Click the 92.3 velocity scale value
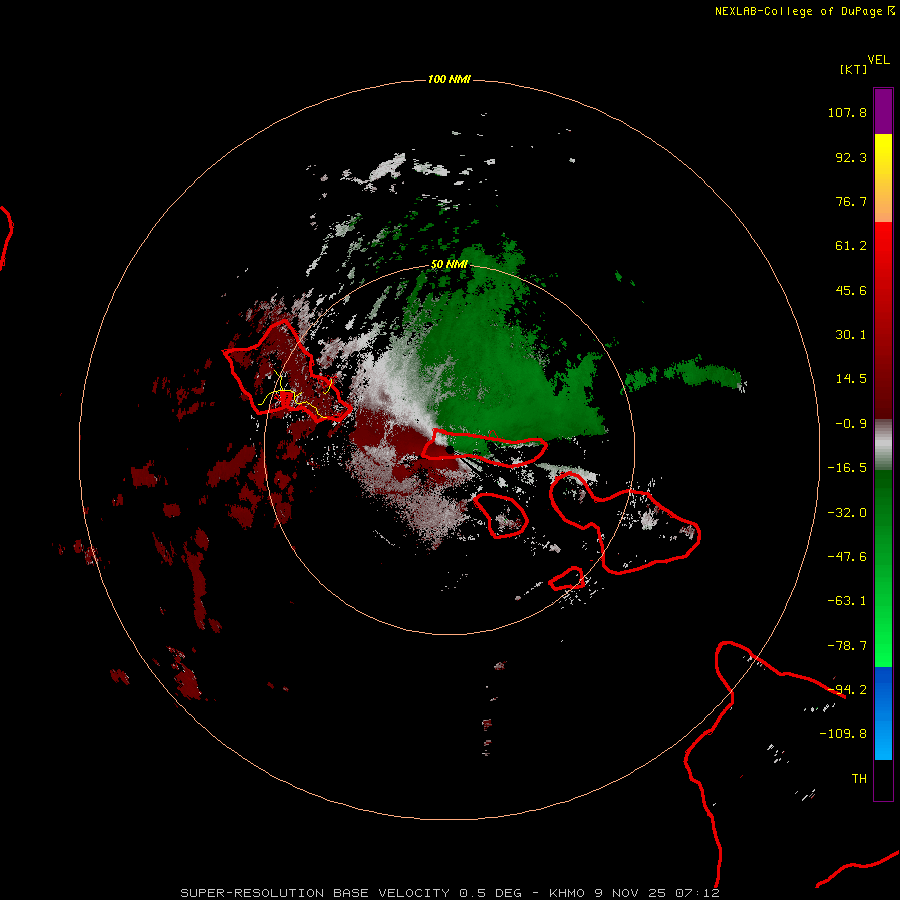The width and height of the screenshot is (900, 900). pos(851,157)
